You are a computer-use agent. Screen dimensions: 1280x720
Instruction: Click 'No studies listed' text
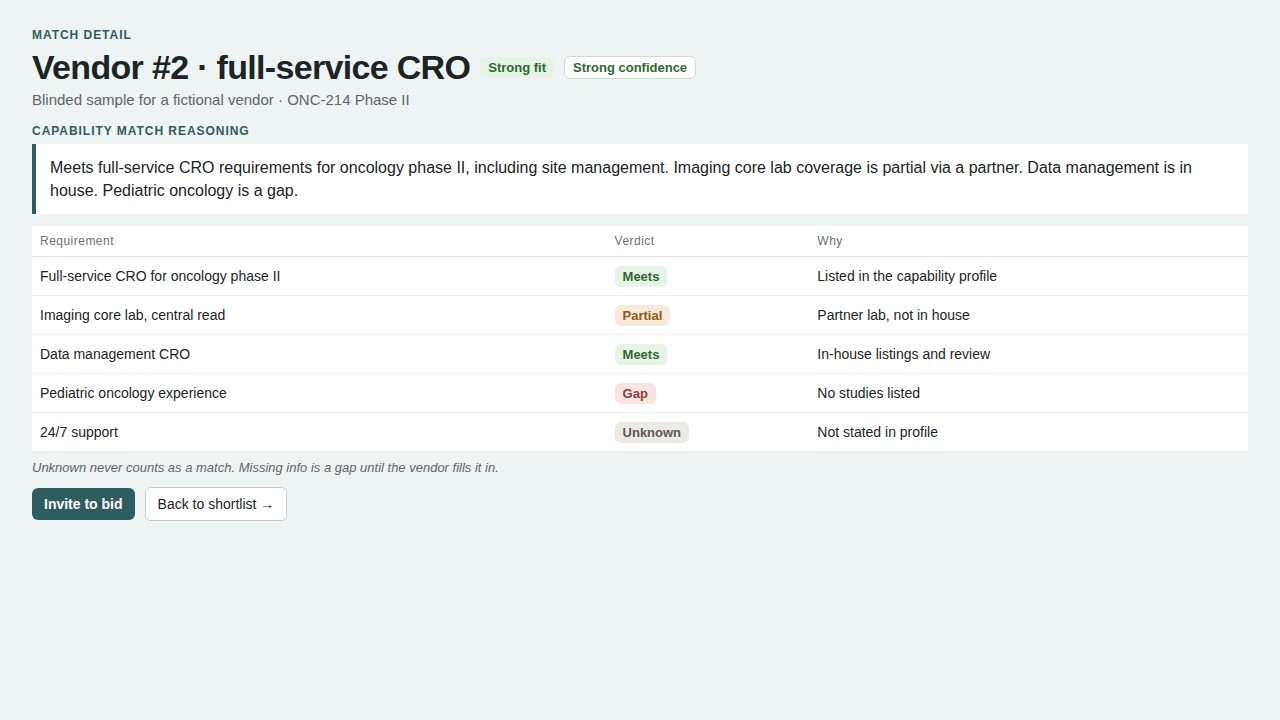[x=868, y=393]
